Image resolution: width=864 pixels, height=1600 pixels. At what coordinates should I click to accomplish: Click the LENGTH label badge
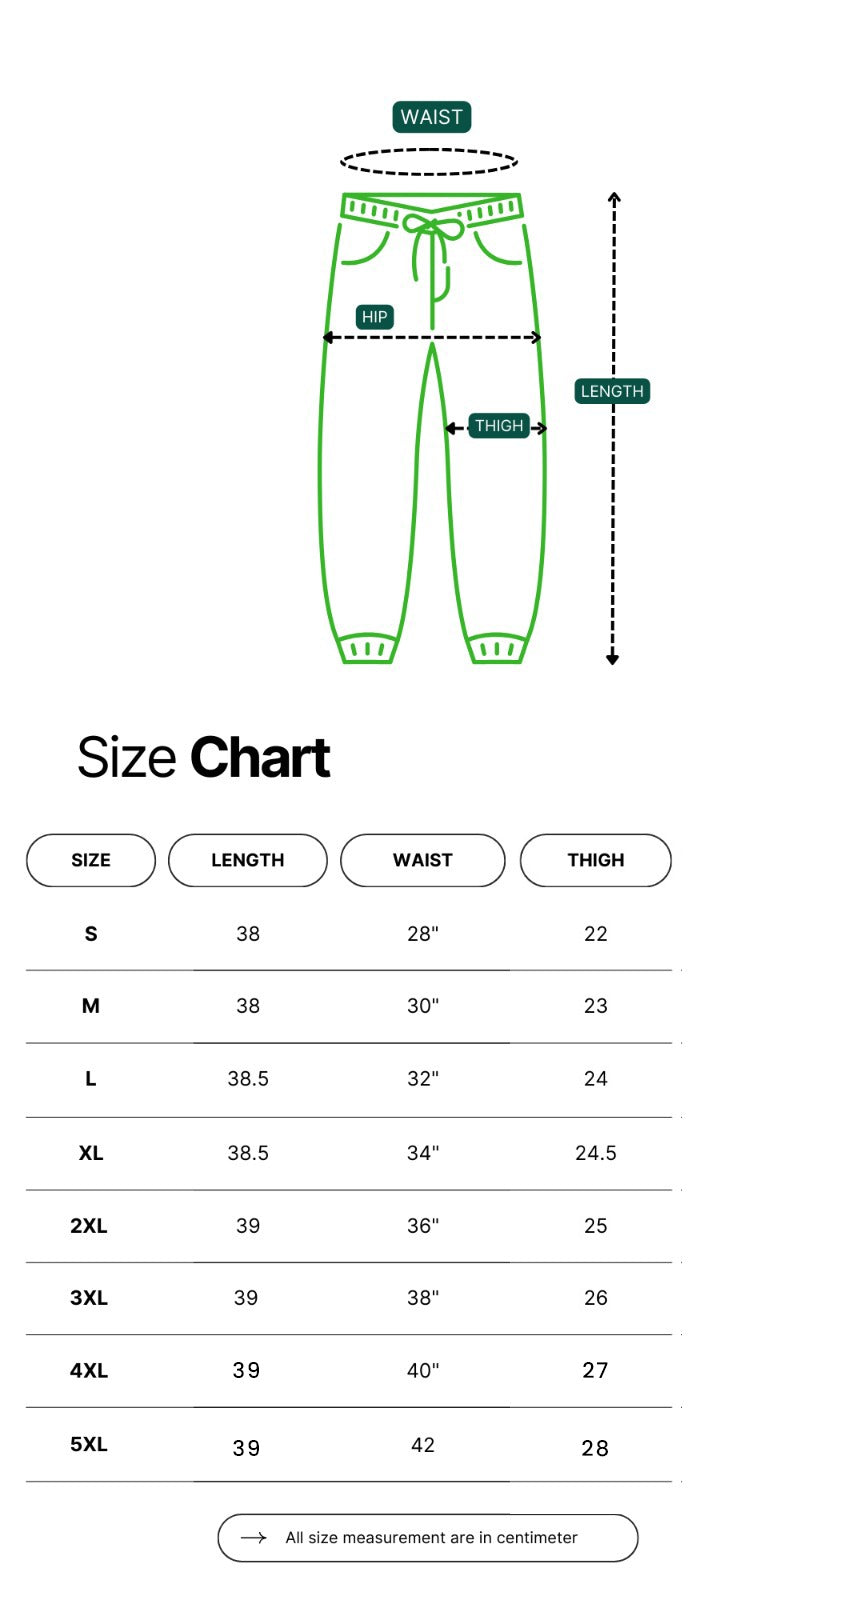pyautogui.click(x=612, y=391)
